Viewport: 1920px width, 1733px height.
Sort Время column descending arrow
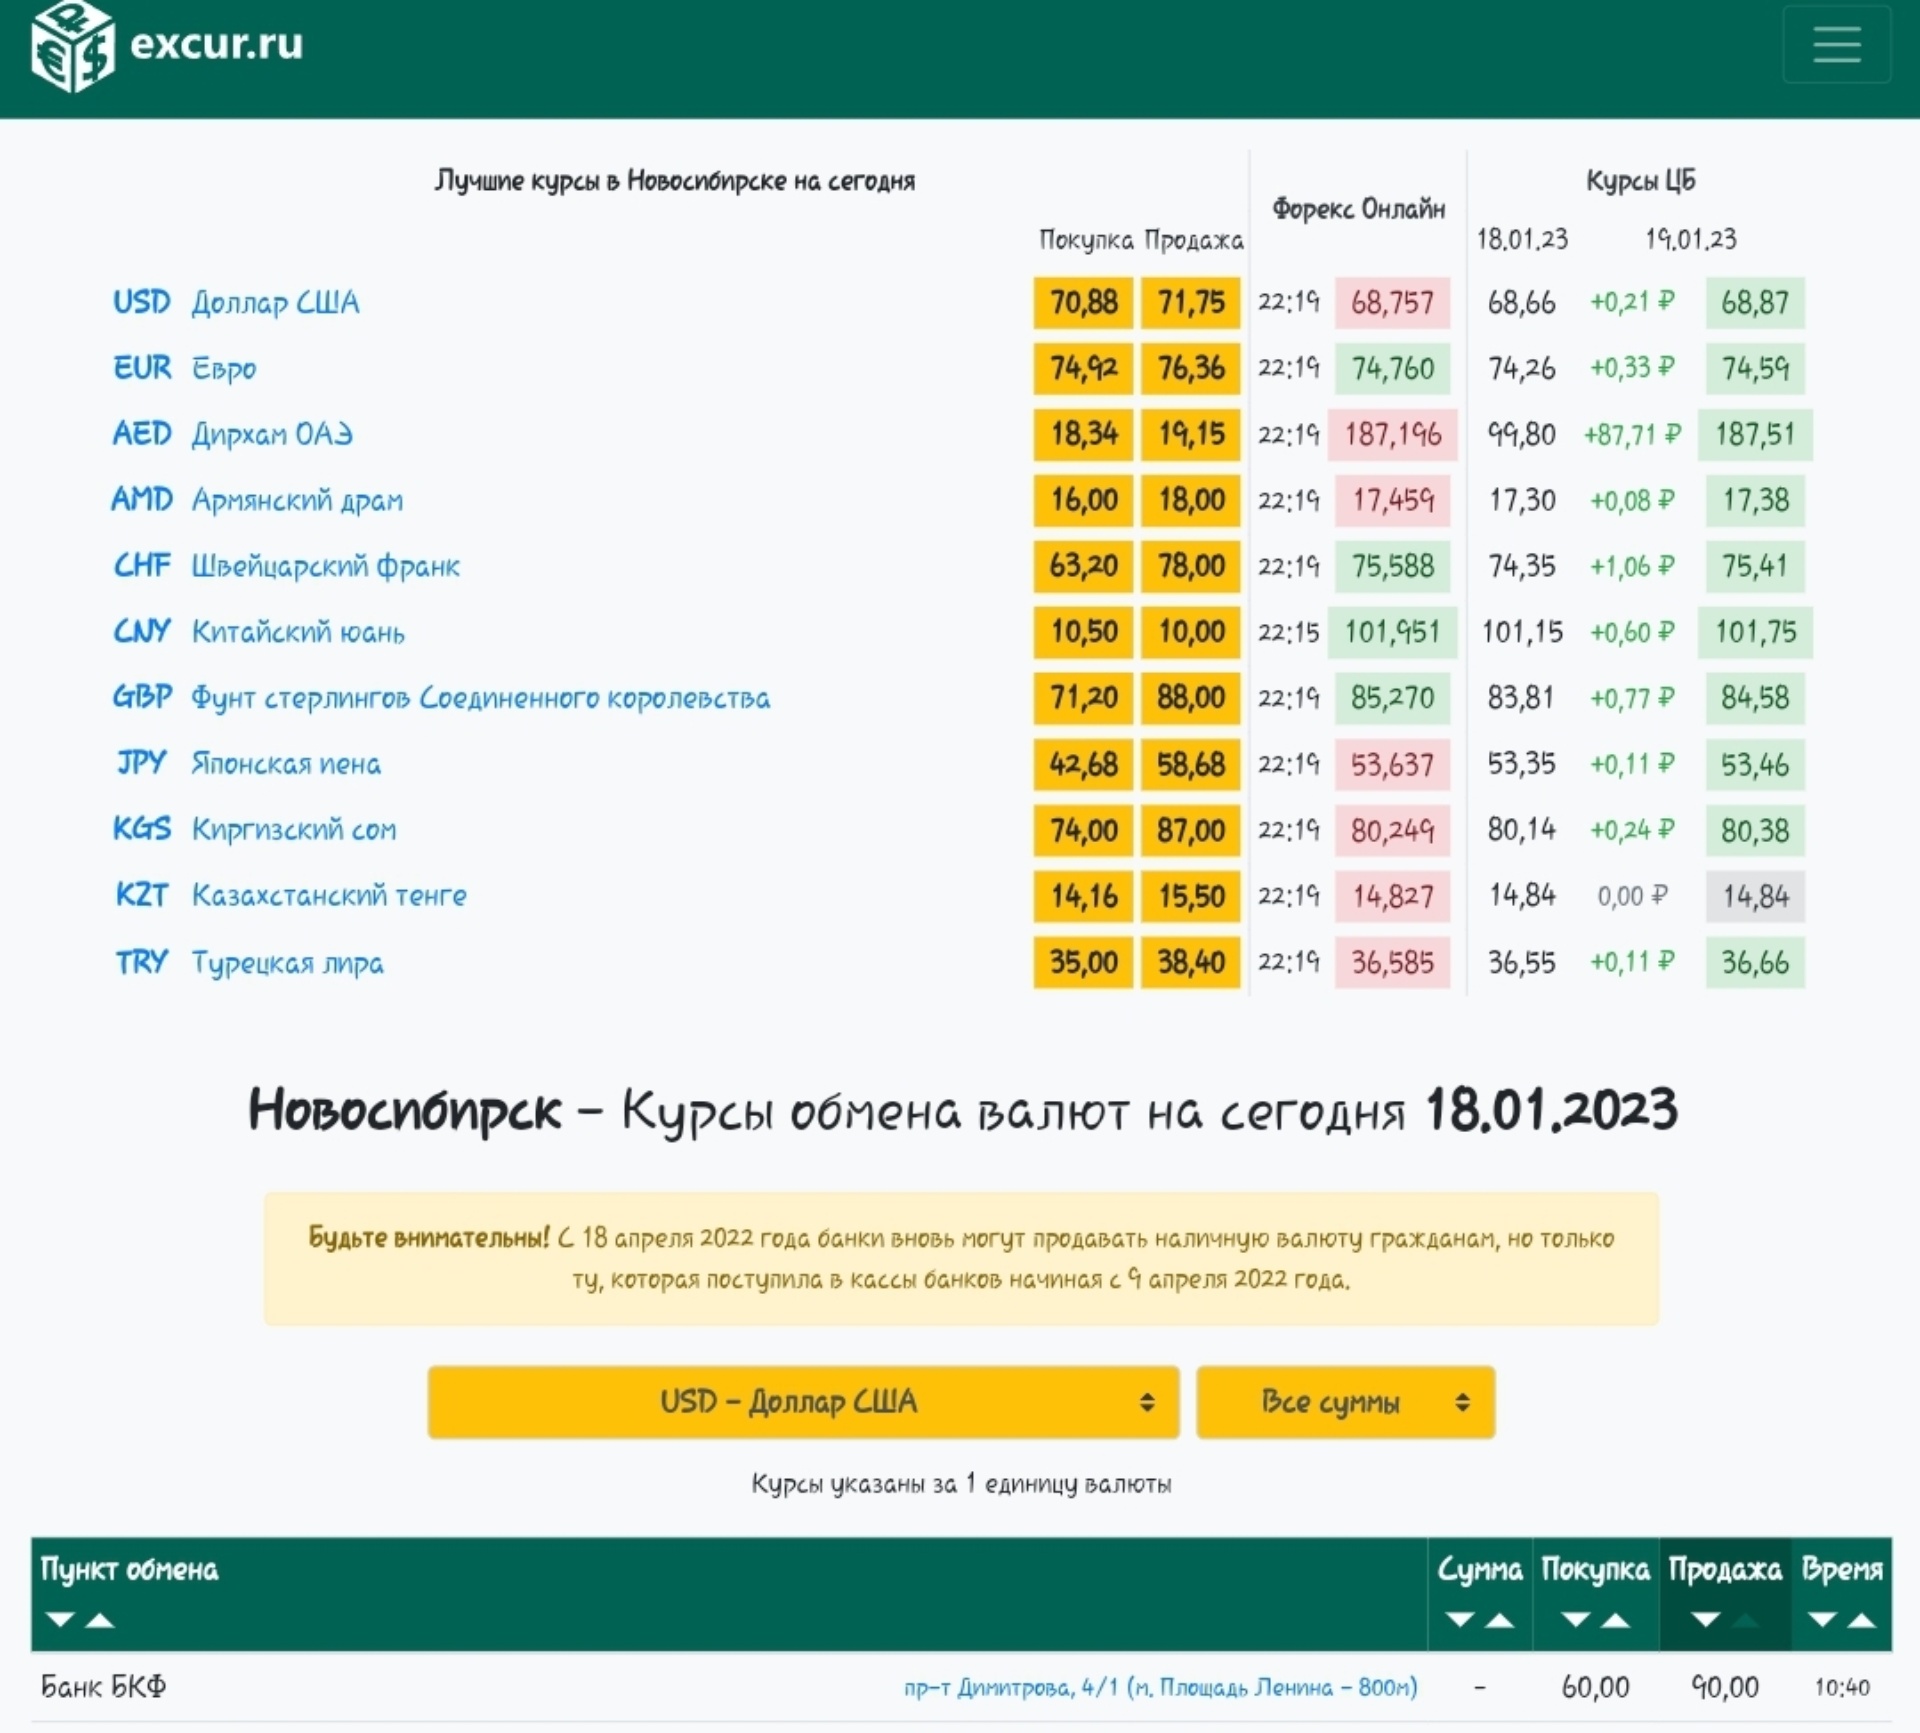coord(1822,1619)
